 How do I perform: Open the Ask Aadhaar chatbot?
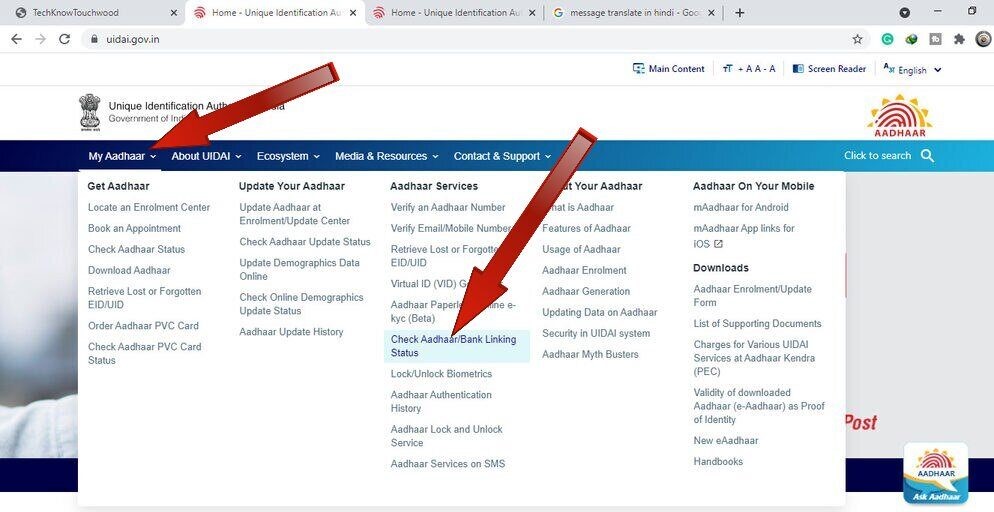click(936, 473)
